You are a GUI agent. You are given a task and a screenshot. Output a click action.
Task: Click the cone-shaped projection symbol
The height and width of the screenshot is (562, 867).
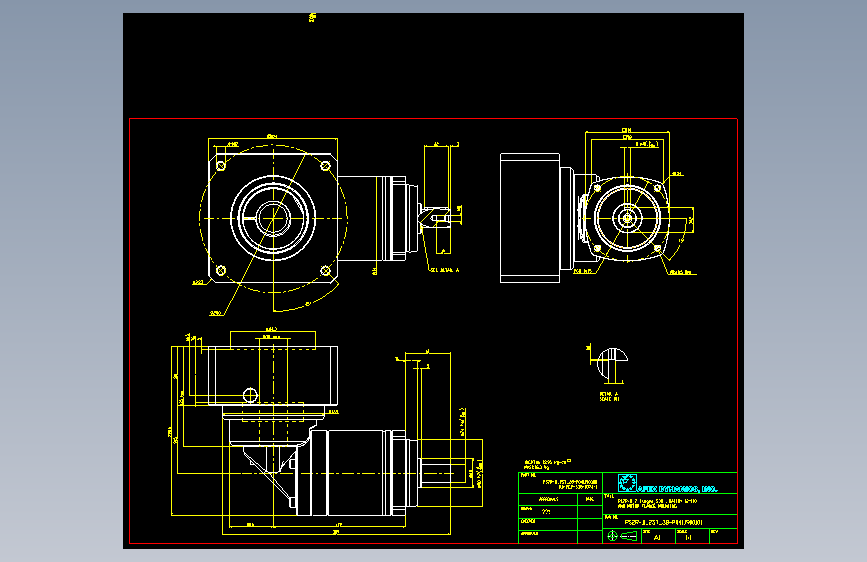(x=628, y=536)
